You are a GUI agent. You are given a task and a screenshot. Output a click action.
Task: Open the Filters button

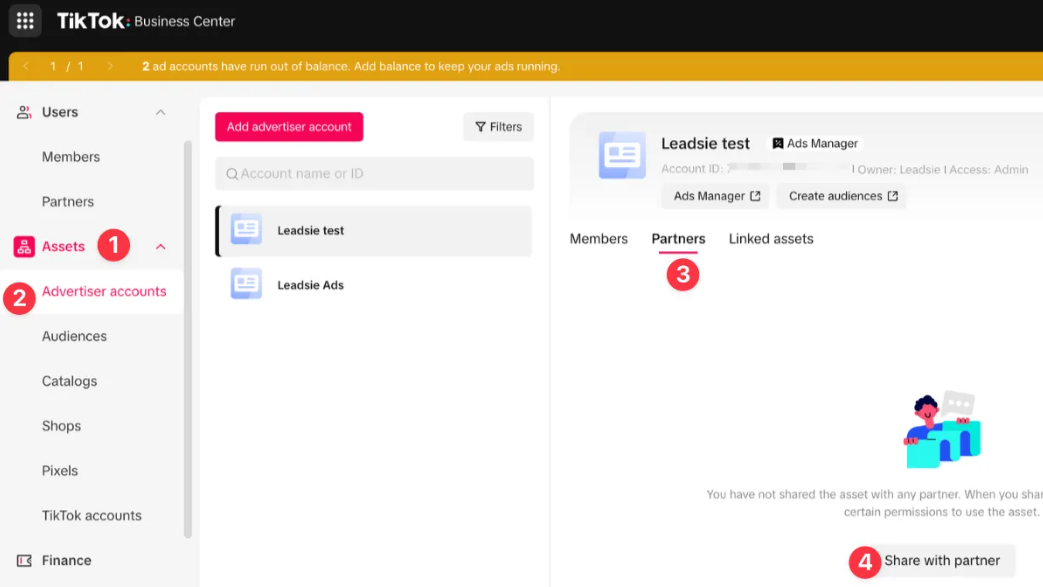pos(498,126)
